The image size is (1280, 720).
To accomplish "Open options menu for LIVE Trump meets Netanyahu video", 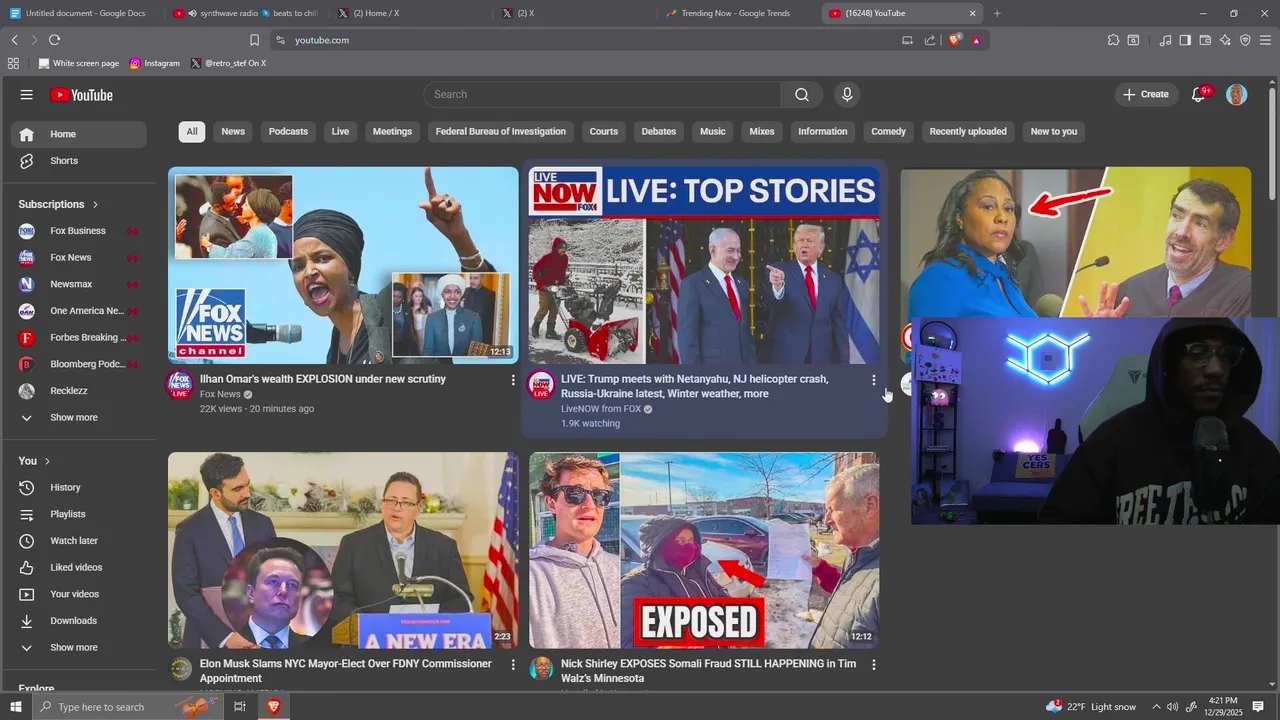I will pos(874,380).
